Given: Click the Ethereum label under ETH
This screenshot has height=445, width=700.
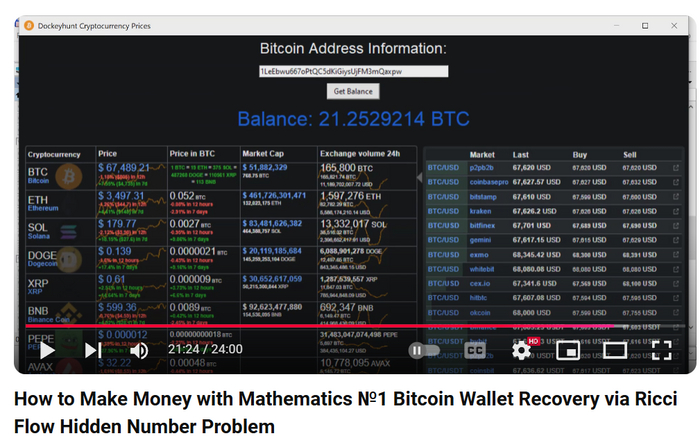Looking at the screenshot, I should click(43, 208).
